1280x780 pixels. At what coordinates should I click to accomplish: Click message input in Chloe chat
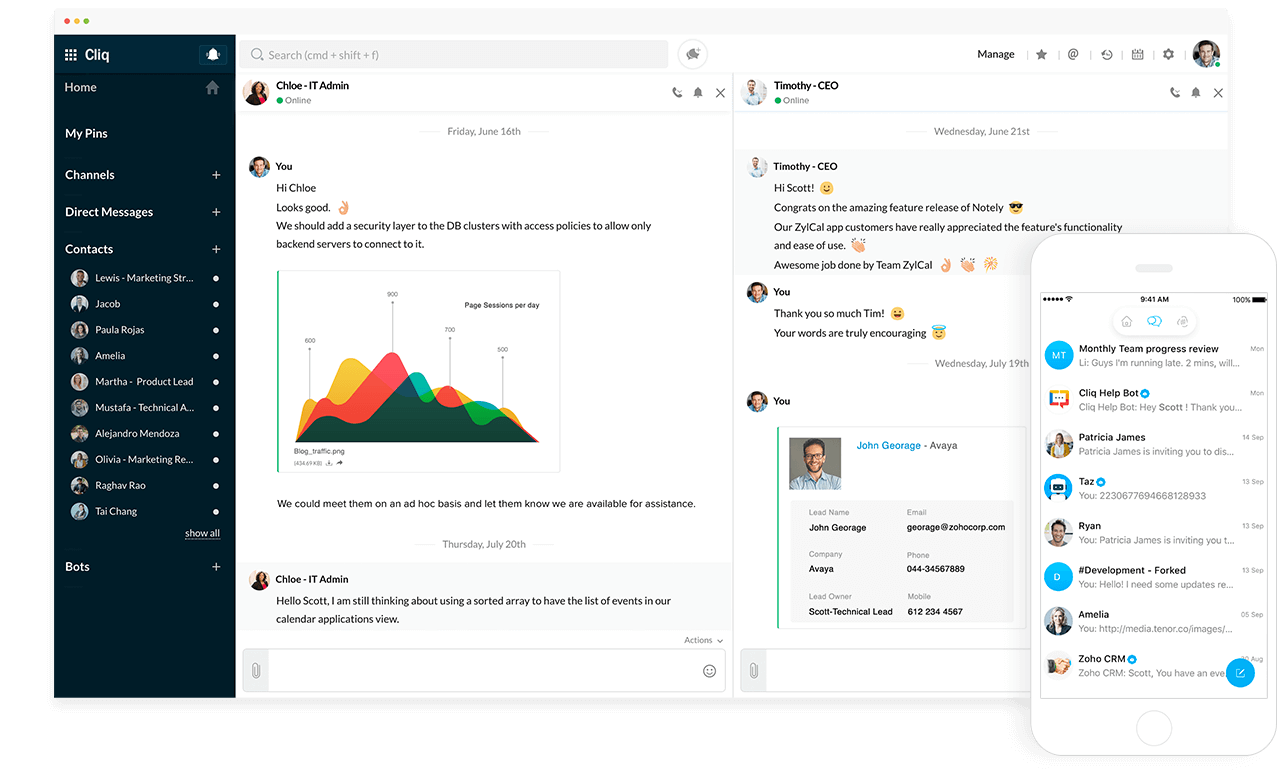(x=484, y=671)
